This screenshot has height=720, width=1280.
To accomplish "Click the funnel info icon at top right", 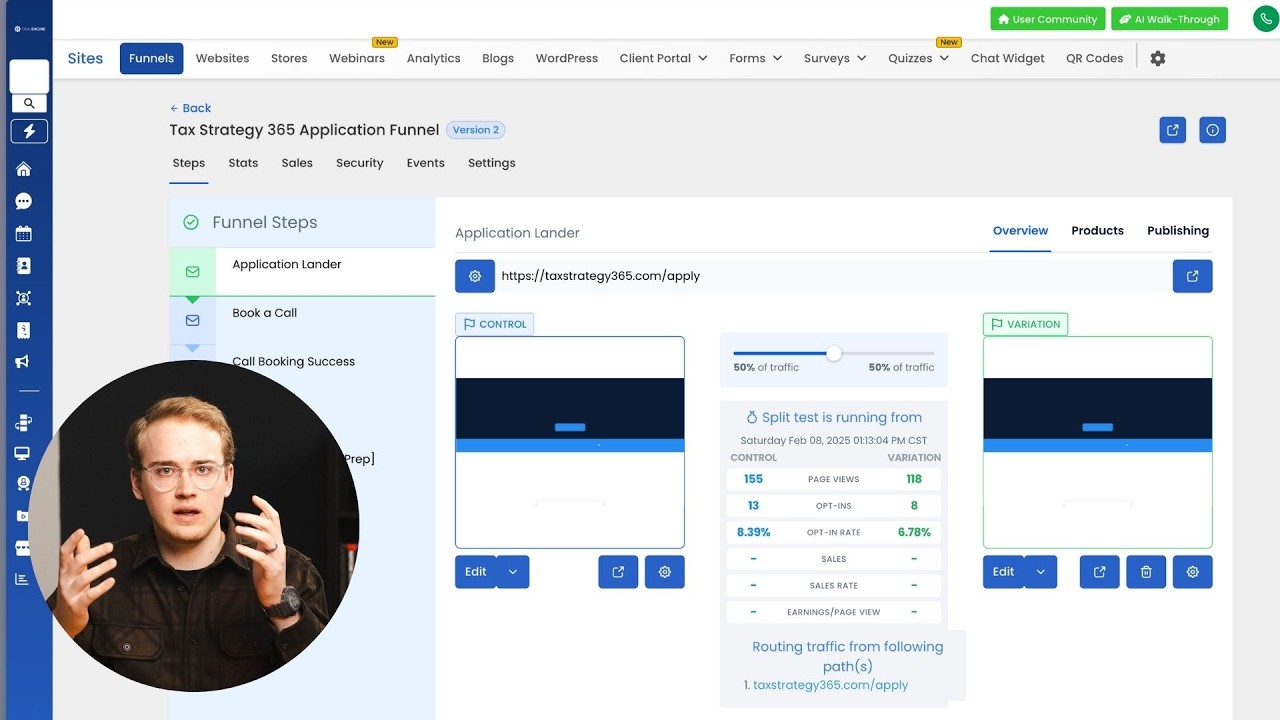I will 1213,130.
